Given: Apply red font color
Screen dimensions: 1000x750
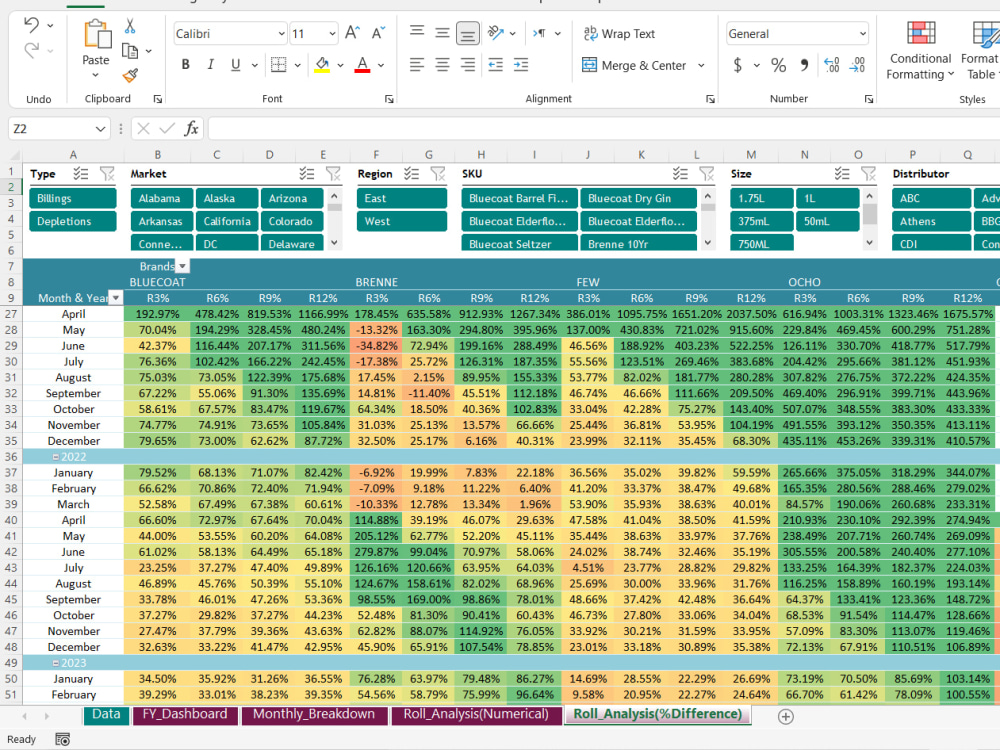Looking at the screenshot, I should click(x=362, y=64).
